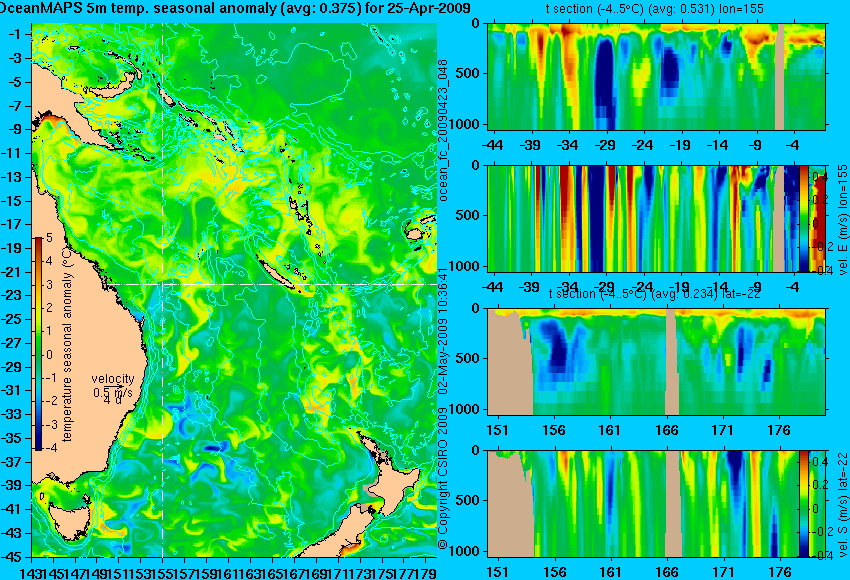This screenshot has height=580, width=850.
Task: Select the vertical 'temperature seasonal anomaly (°C)' label
Action: coord(67,343)
